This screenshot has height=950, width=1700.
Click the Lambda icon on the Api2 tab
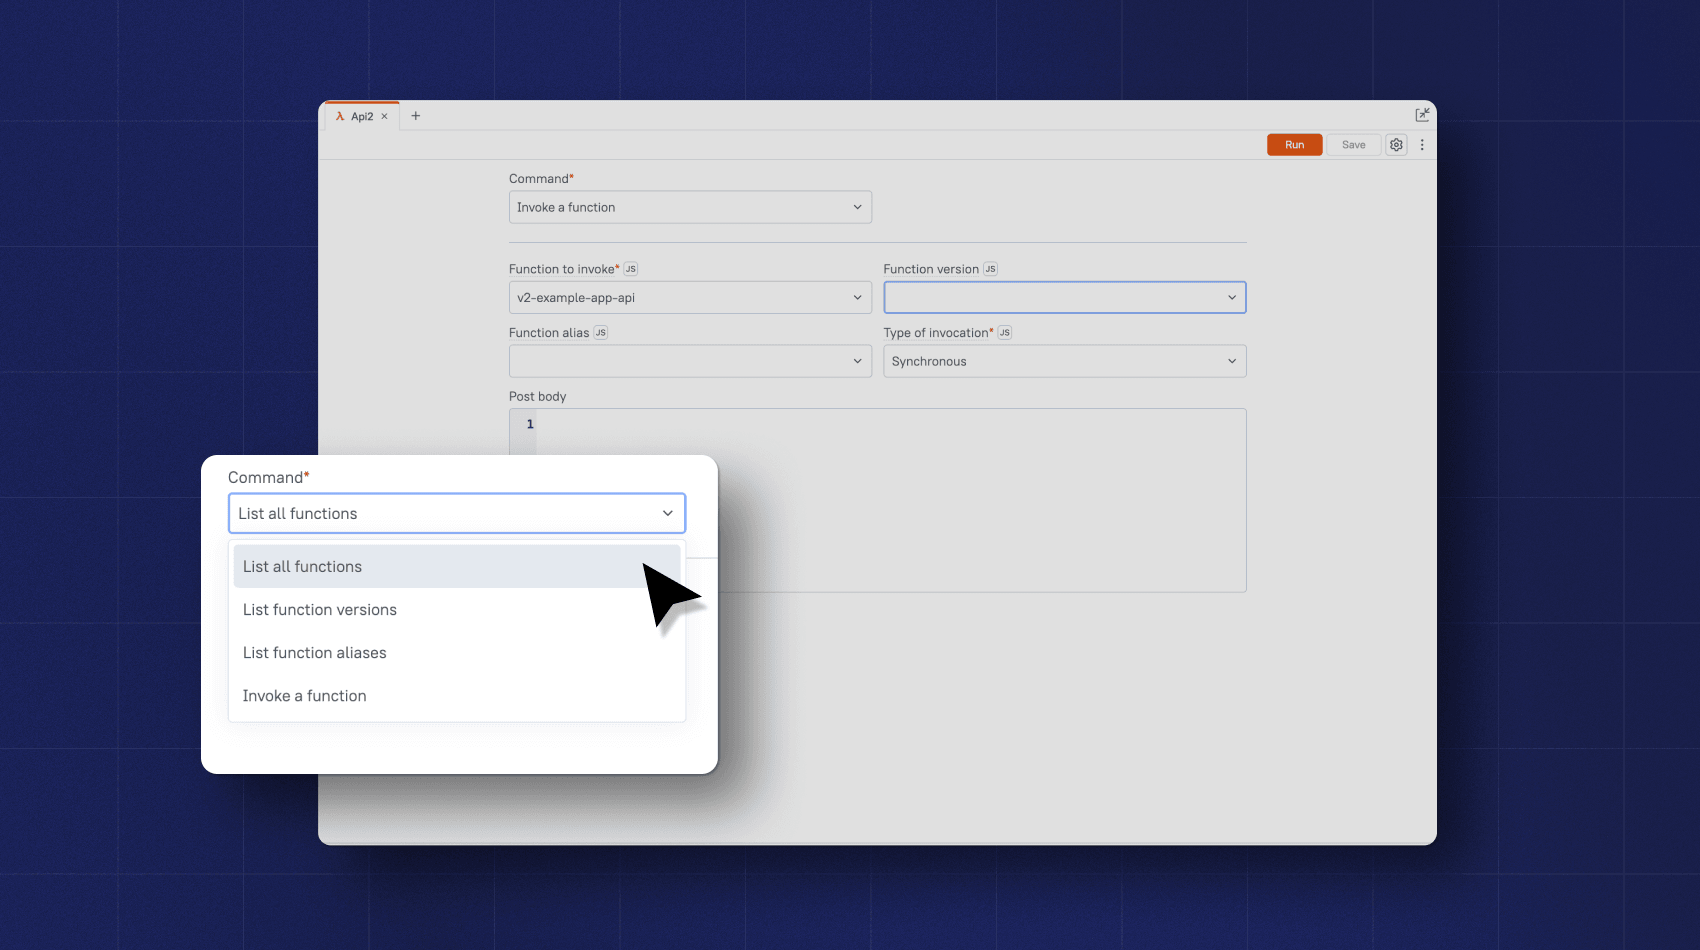coord(342,116)
